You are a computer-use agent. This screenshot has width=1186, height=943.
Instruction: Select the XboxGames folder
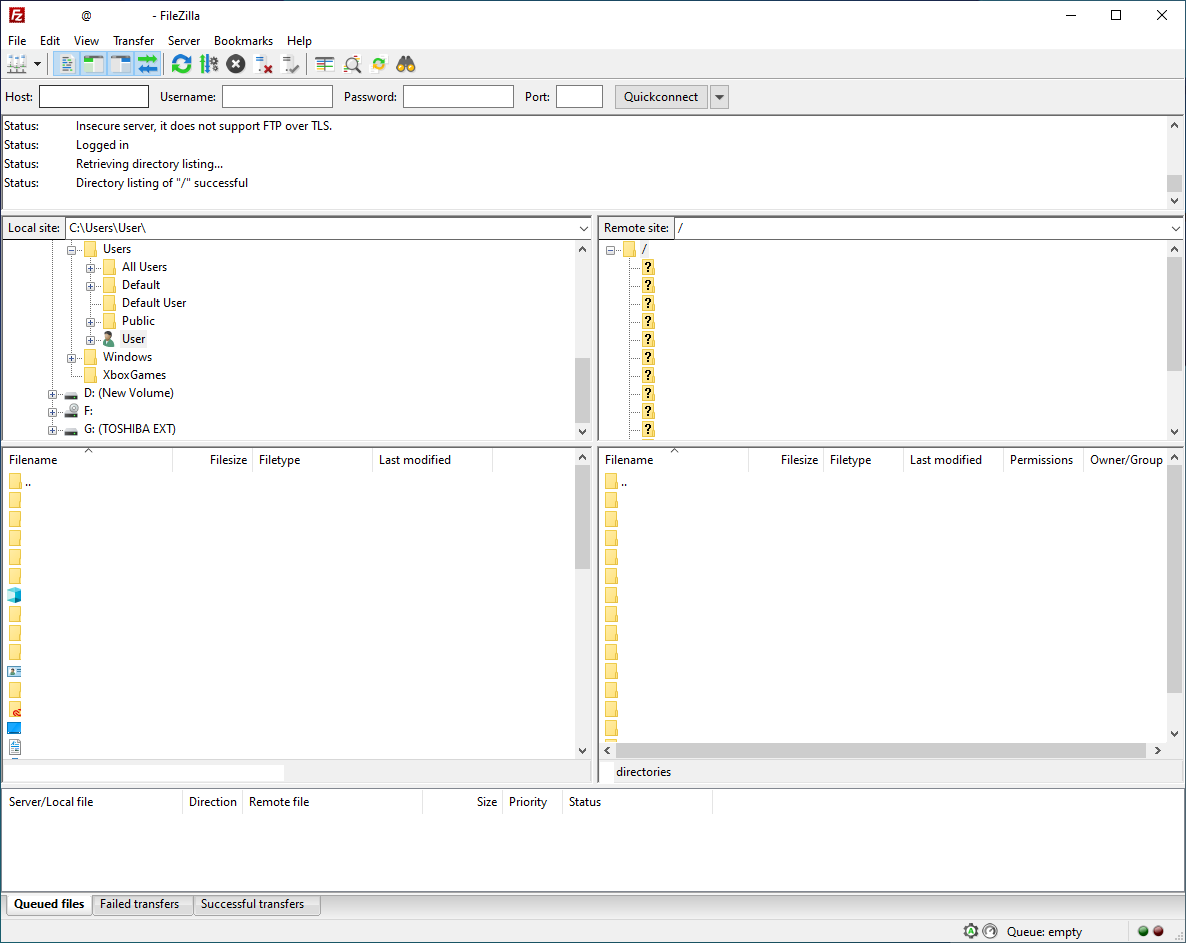(134, 374)
